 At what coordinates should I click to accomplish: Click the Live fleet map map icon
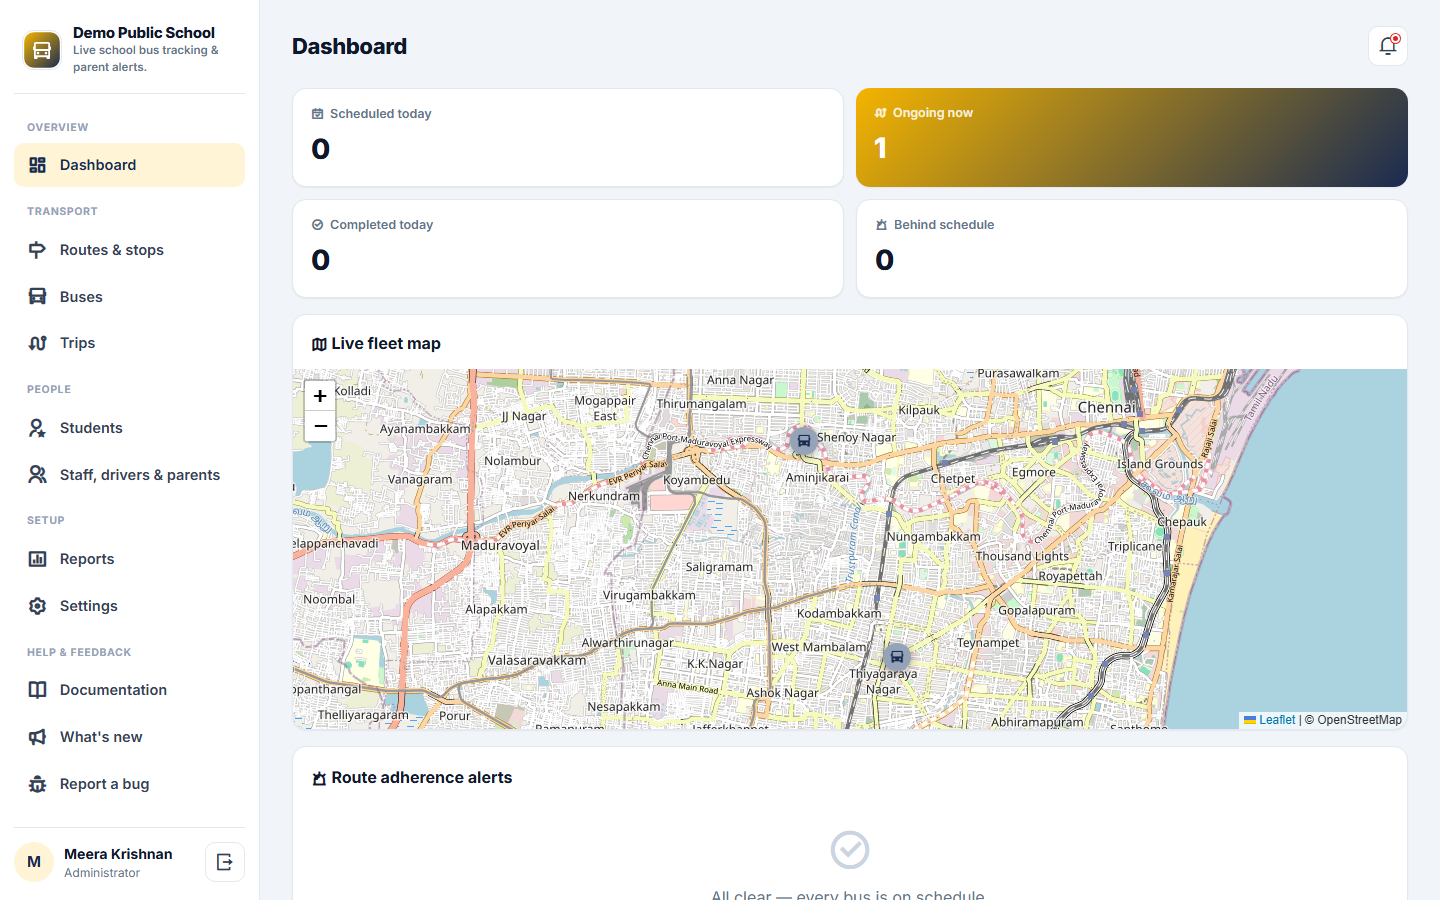click(x=319, y=344)
